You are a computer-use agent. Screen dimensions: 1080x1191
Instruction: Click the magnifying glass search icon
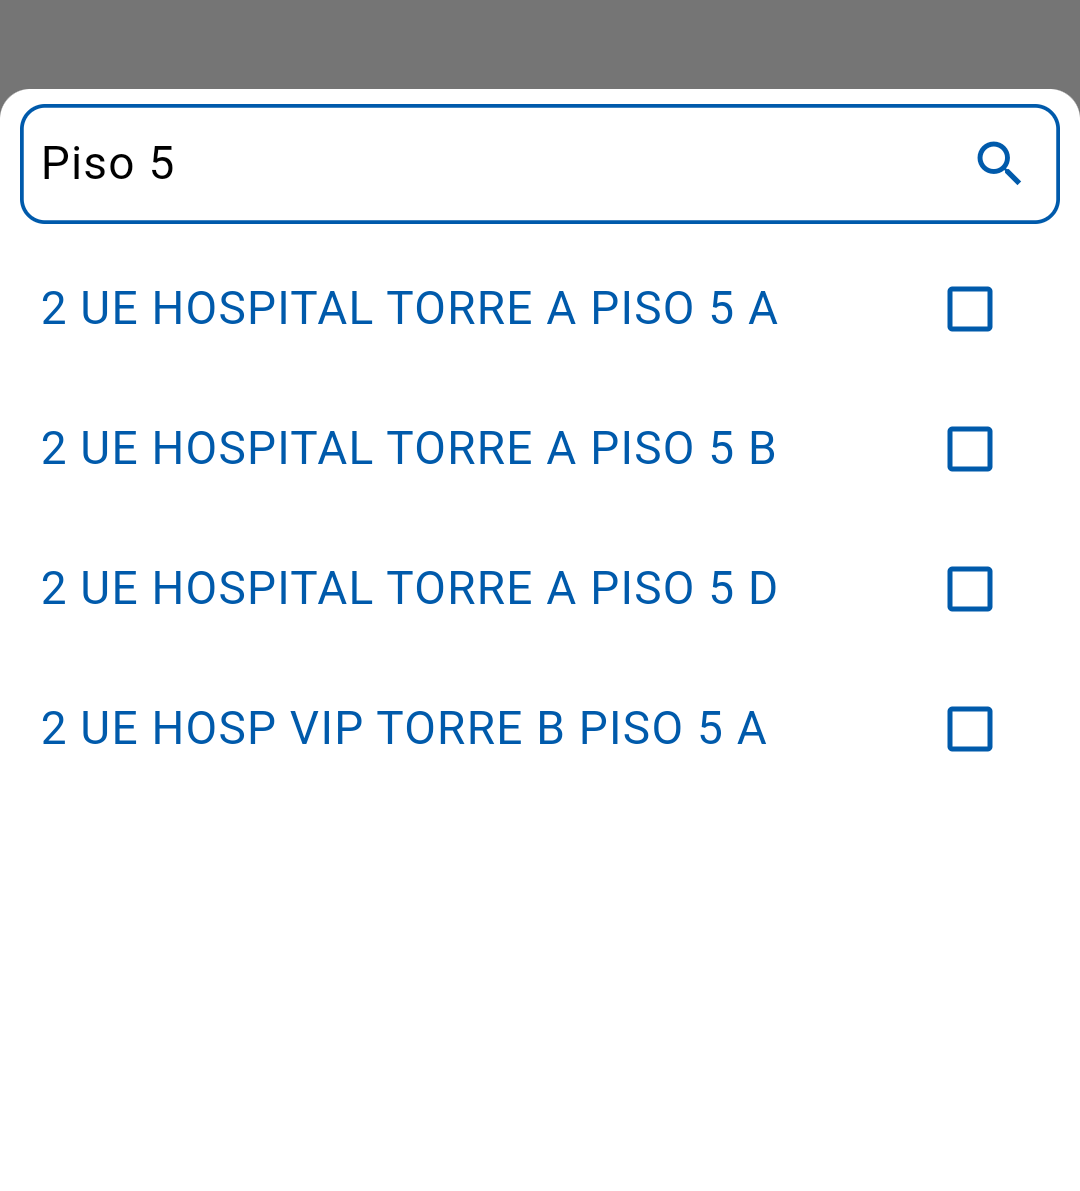pos(998,163)
